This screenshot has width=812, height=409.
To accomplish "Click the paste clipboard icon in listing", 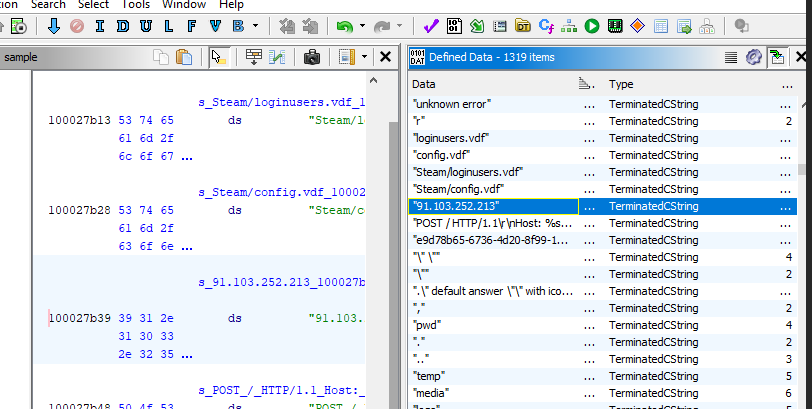I will [184, 58].
